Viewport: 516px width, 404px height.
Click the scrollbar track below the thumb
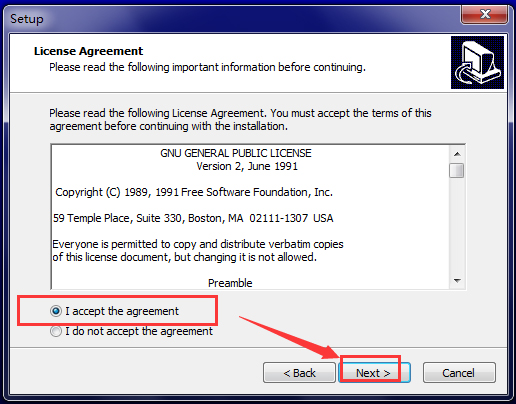tap(457, 226)
